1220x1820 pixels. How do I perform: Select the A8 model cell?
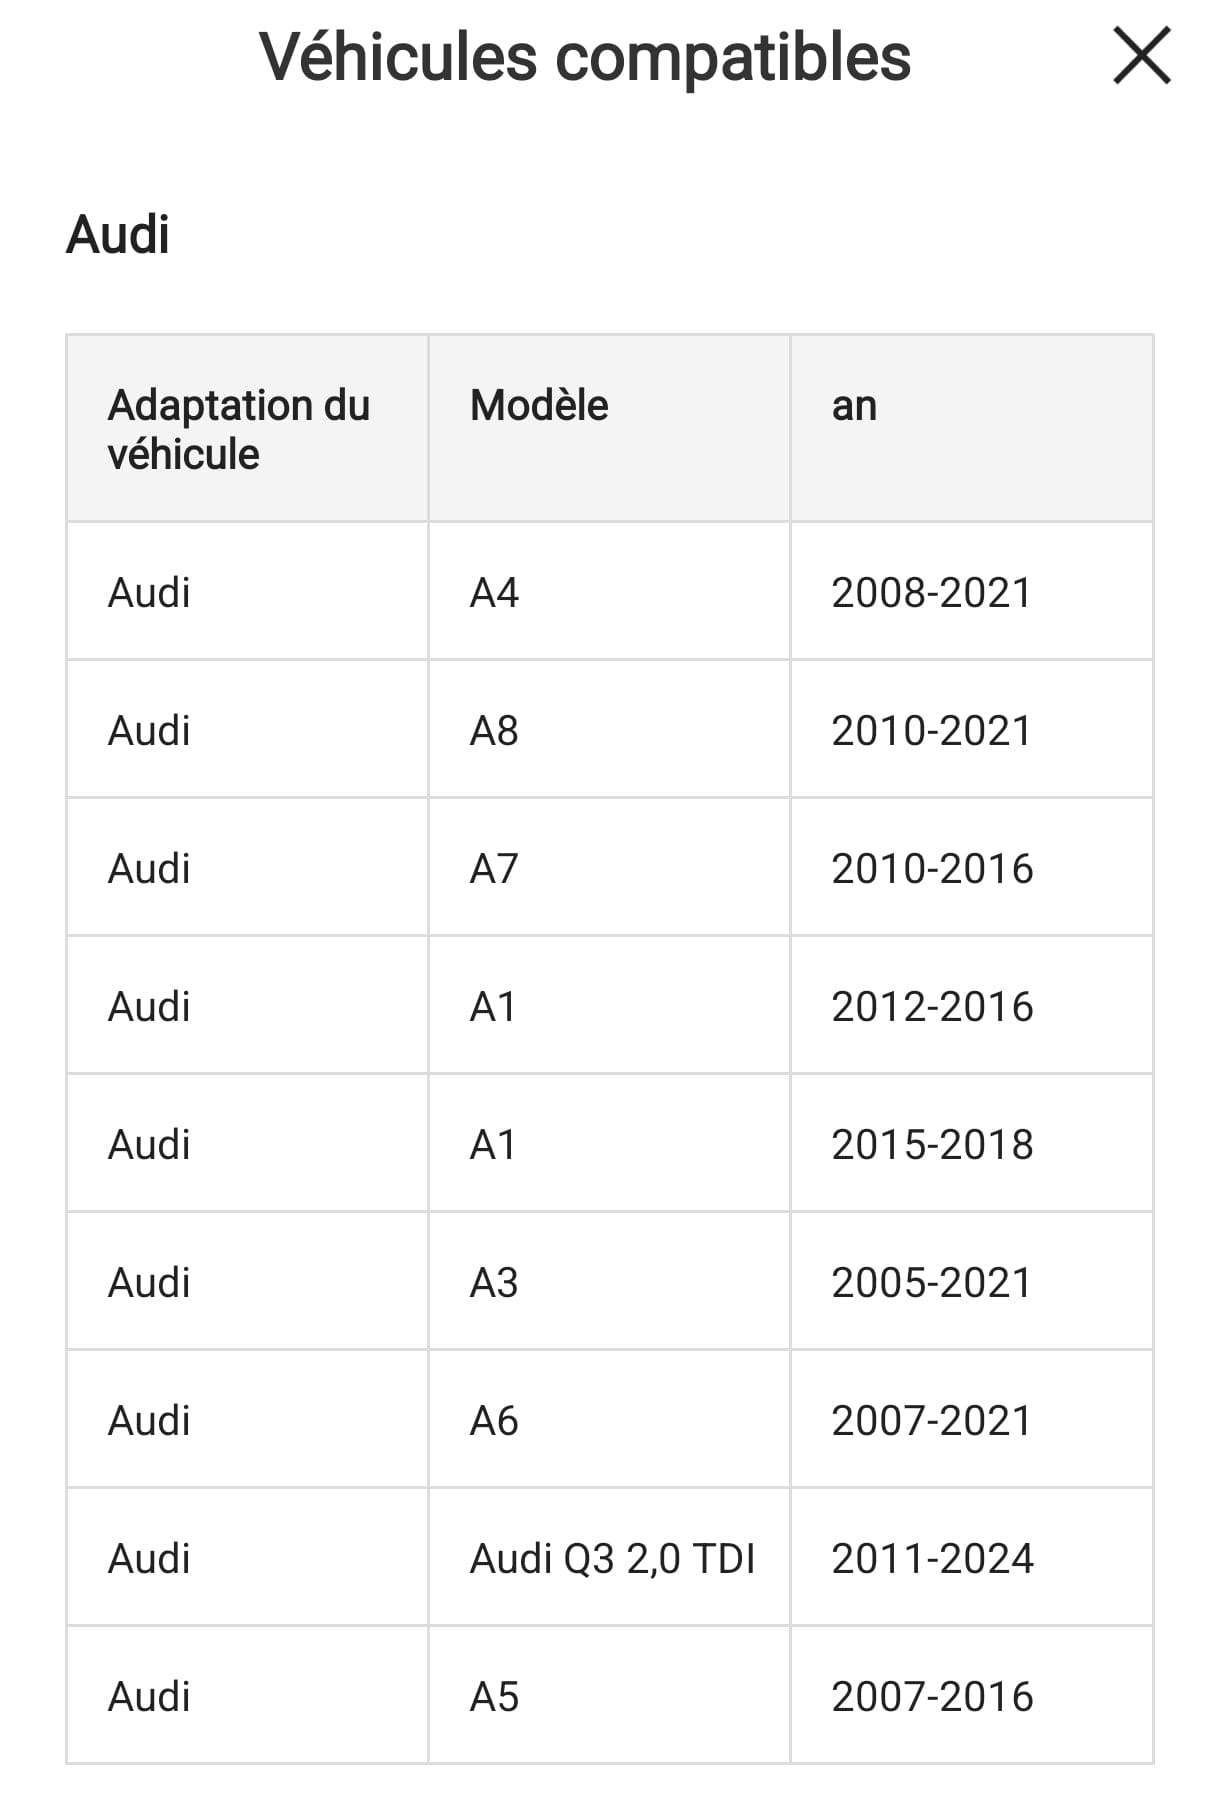coord(494,731)
